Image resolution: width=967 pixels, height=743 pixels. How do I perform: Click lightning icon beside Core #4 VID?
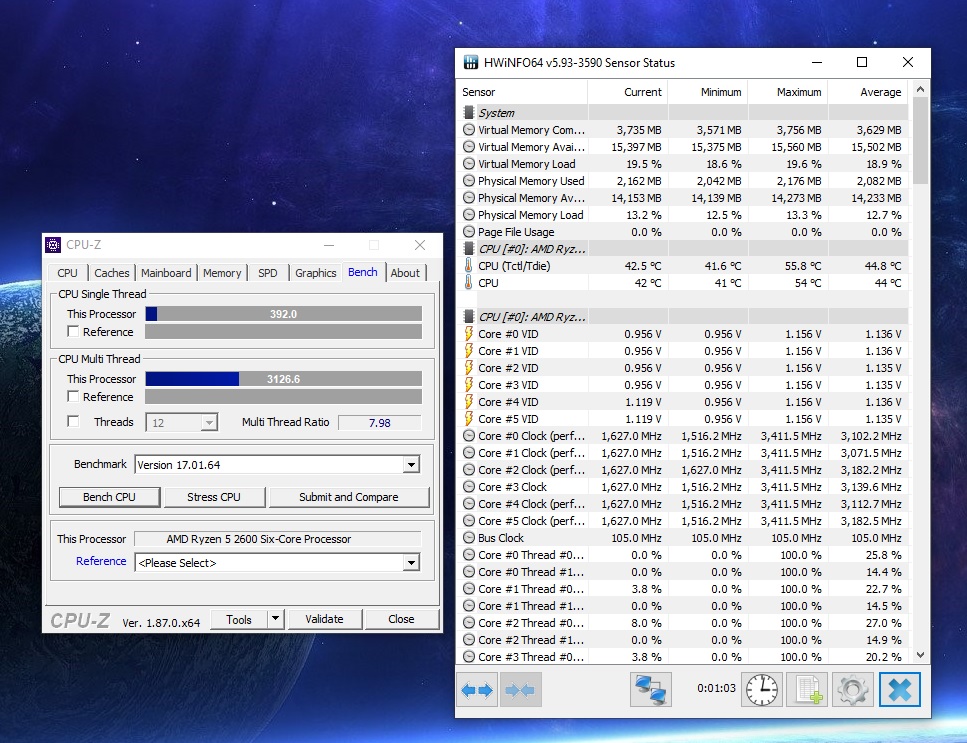pyautogui.click(x=469, y=401)
